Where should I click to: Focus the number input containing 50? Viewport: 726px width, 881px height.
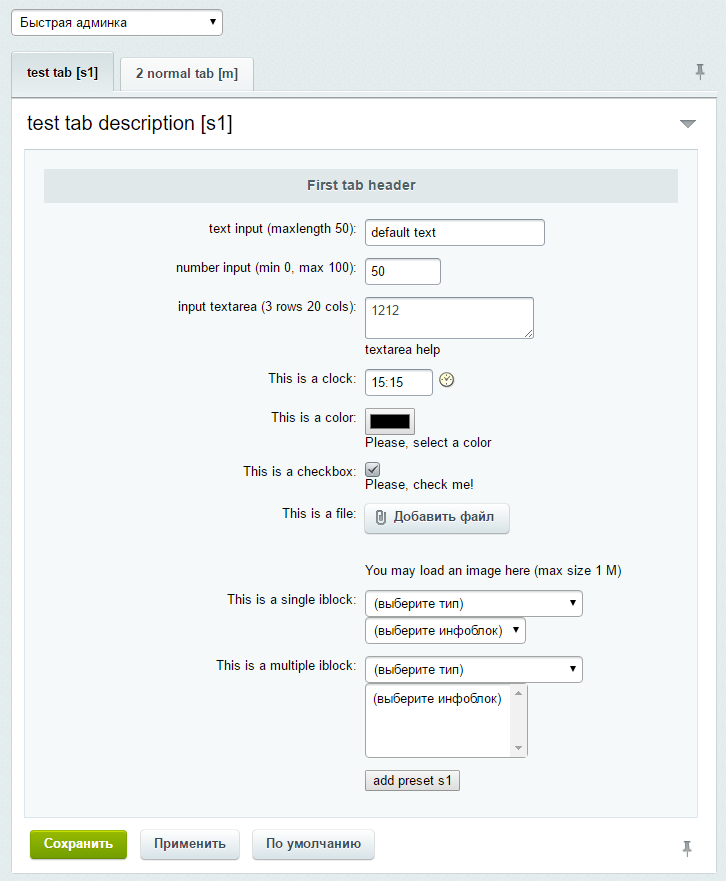click(x=403, y=271)
